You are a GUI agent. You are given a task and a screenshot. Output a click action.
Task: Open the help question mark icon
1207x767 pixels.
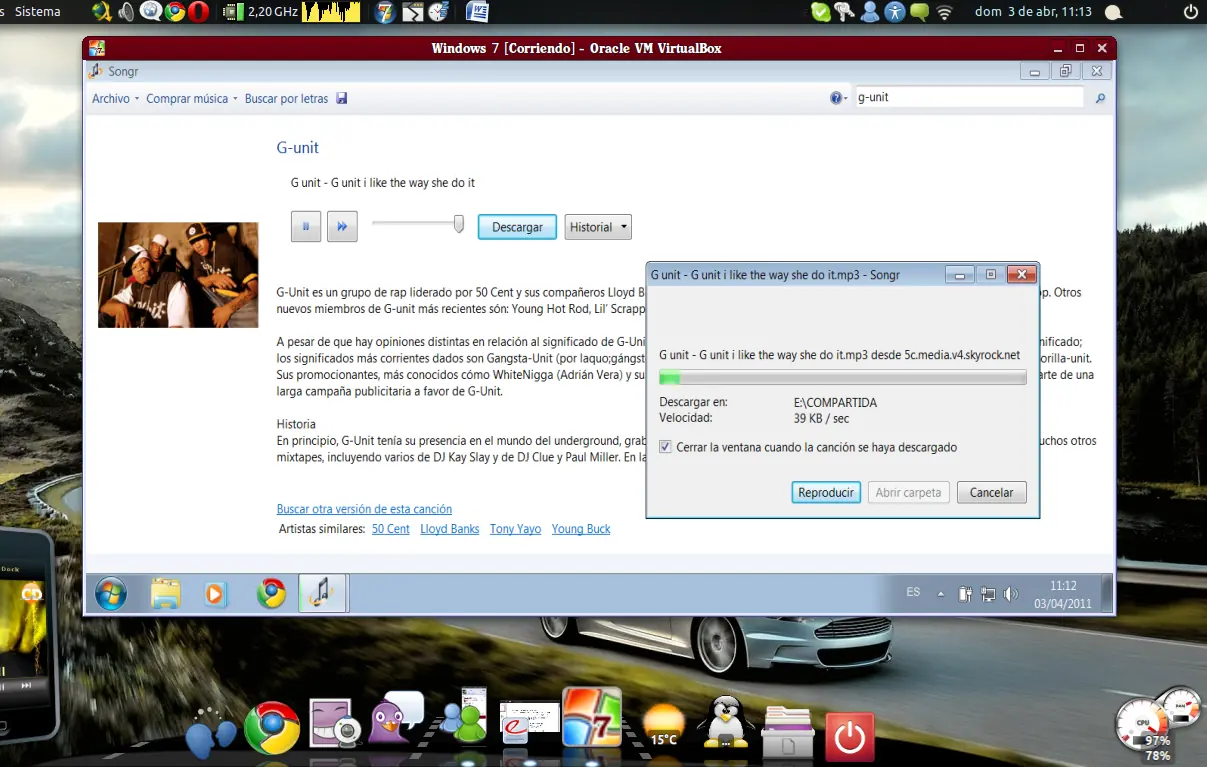click(x=836, y=98)
